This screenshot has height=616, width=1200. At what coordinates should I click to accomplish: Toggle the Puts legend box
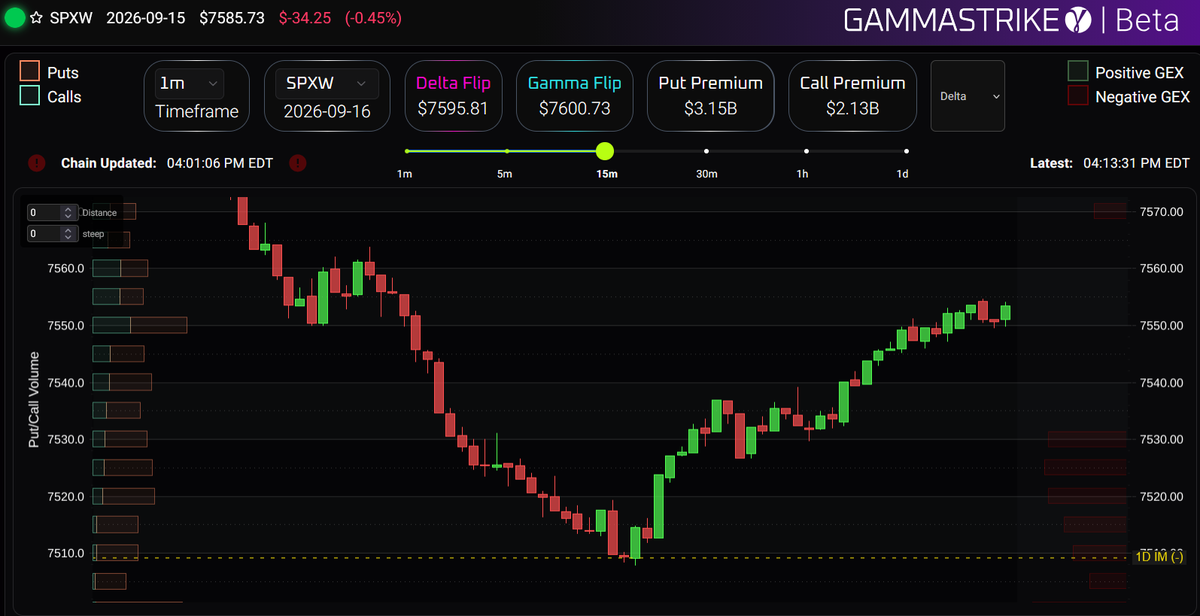coord(29,72)
